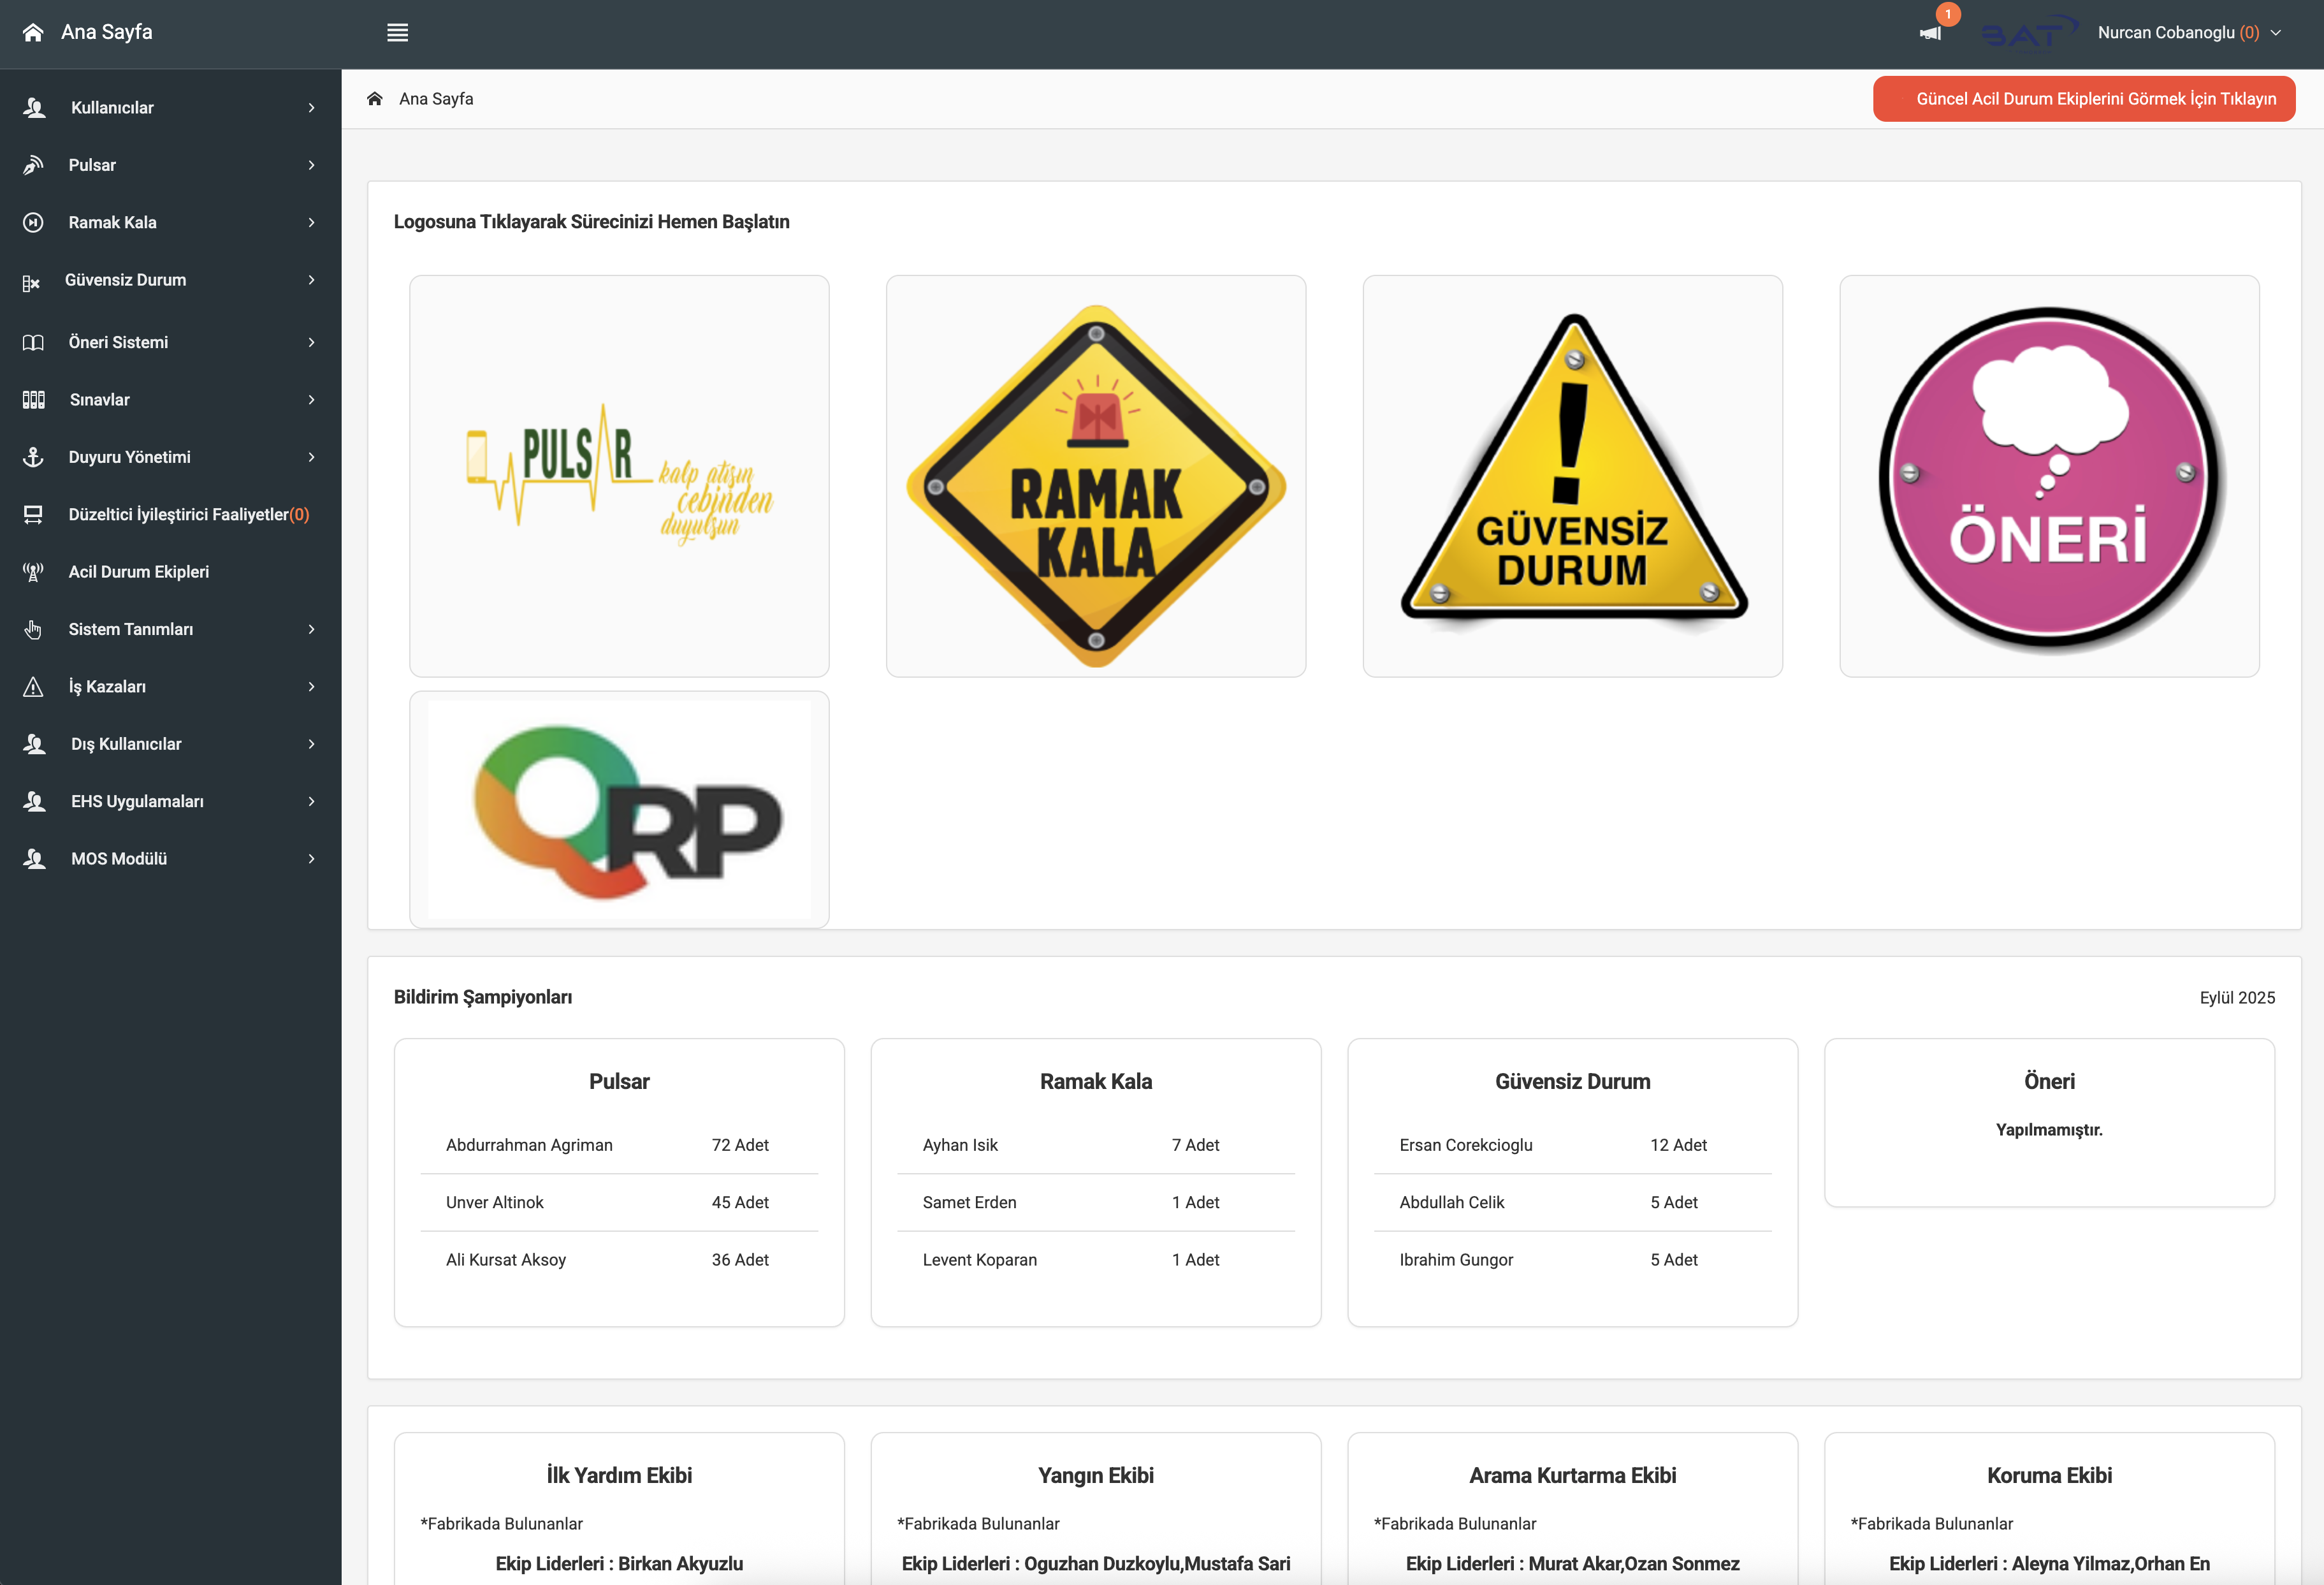Image resolution: width=2324 pixels, height=1585 pixels.
Task: Click the Ana Sayfa home icon in header
Action: coord(33,32)
